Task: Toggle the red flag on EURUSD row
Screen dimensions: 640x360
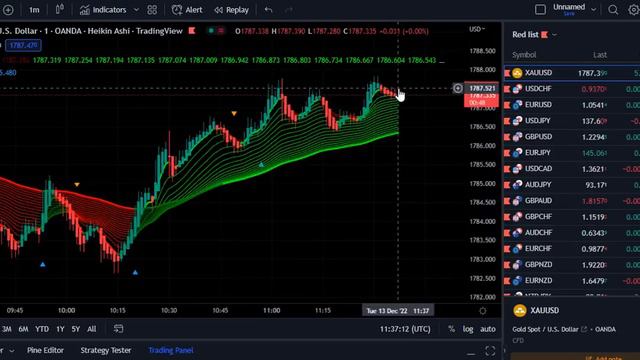Action: click(x=507, y=105)
